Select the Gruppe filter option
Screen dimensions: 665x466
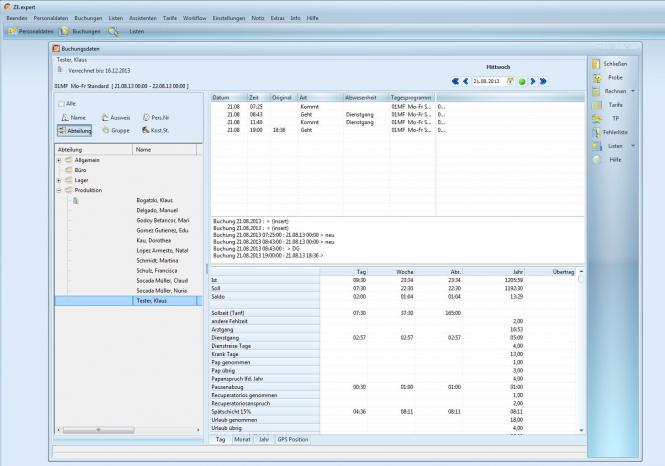(114, 130)
